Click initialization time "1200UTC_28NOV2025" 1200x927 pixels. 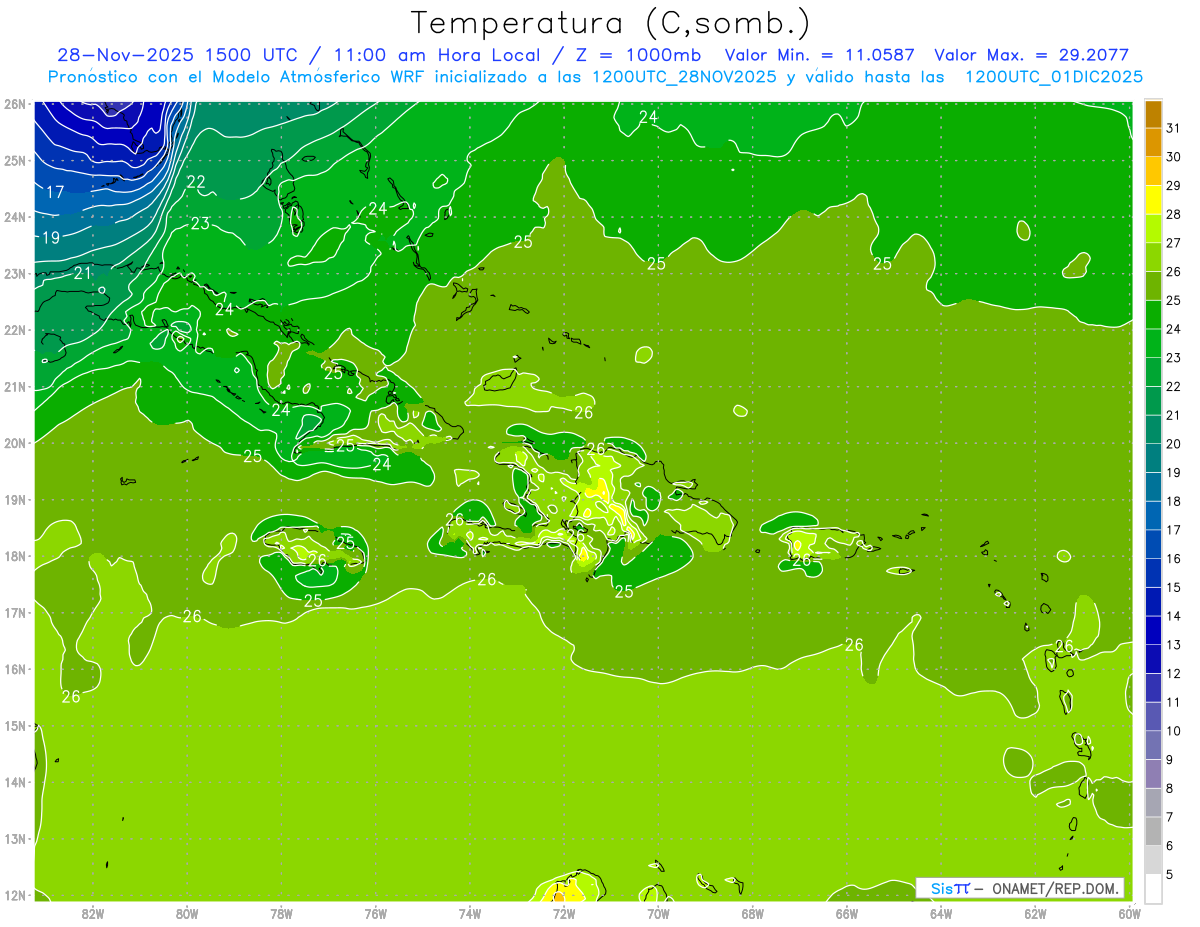pos(686,77)
